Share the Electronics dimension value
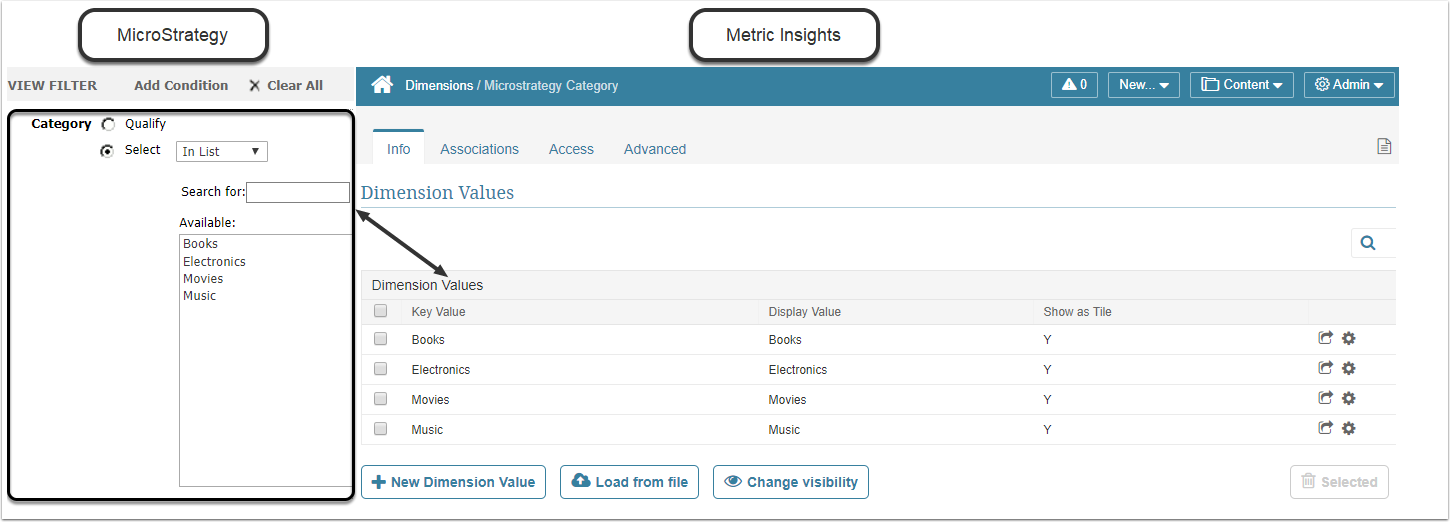 click(1325, 368)
